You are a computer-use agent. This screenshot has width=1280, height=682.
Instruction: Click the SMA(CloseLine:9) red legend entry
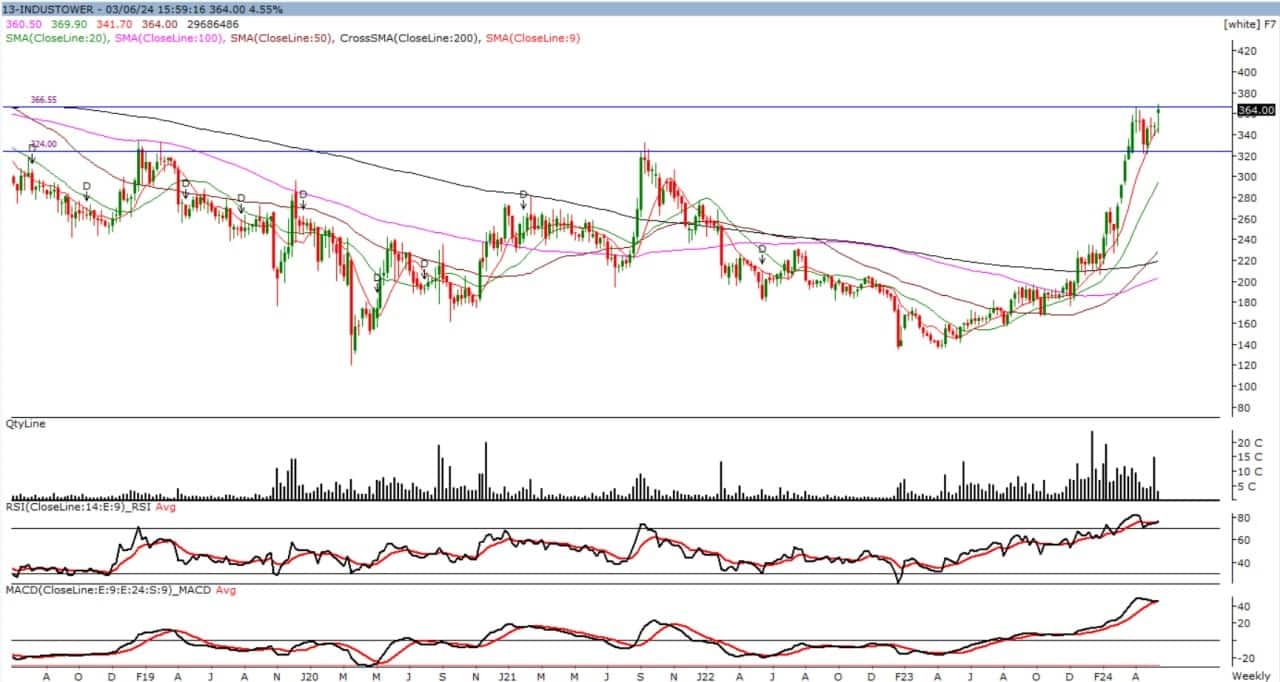[533, 38]
